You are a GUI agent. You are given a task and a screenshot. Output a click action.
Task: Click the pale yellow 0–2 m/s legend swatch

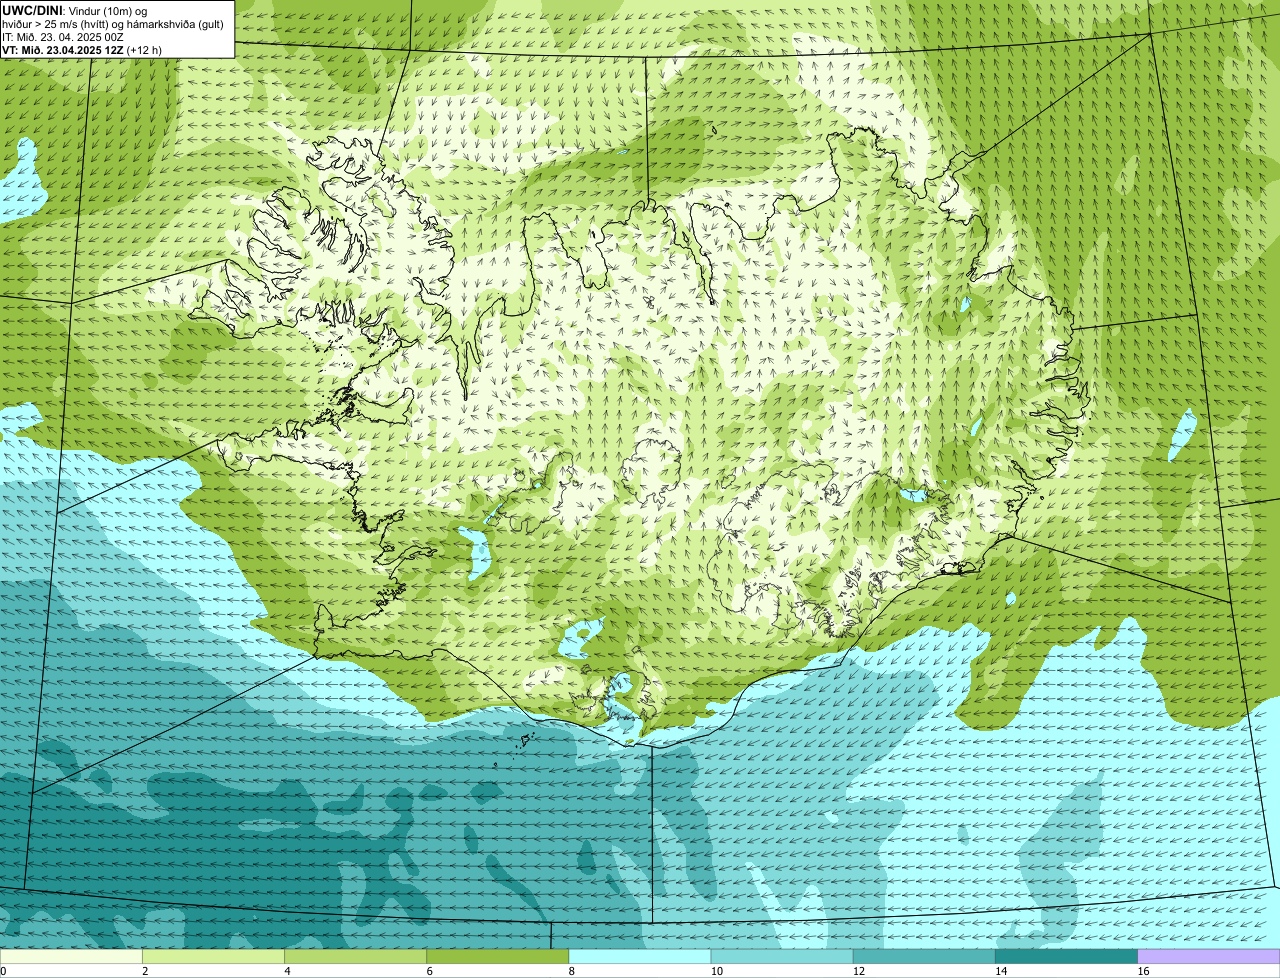click(72, 957)
